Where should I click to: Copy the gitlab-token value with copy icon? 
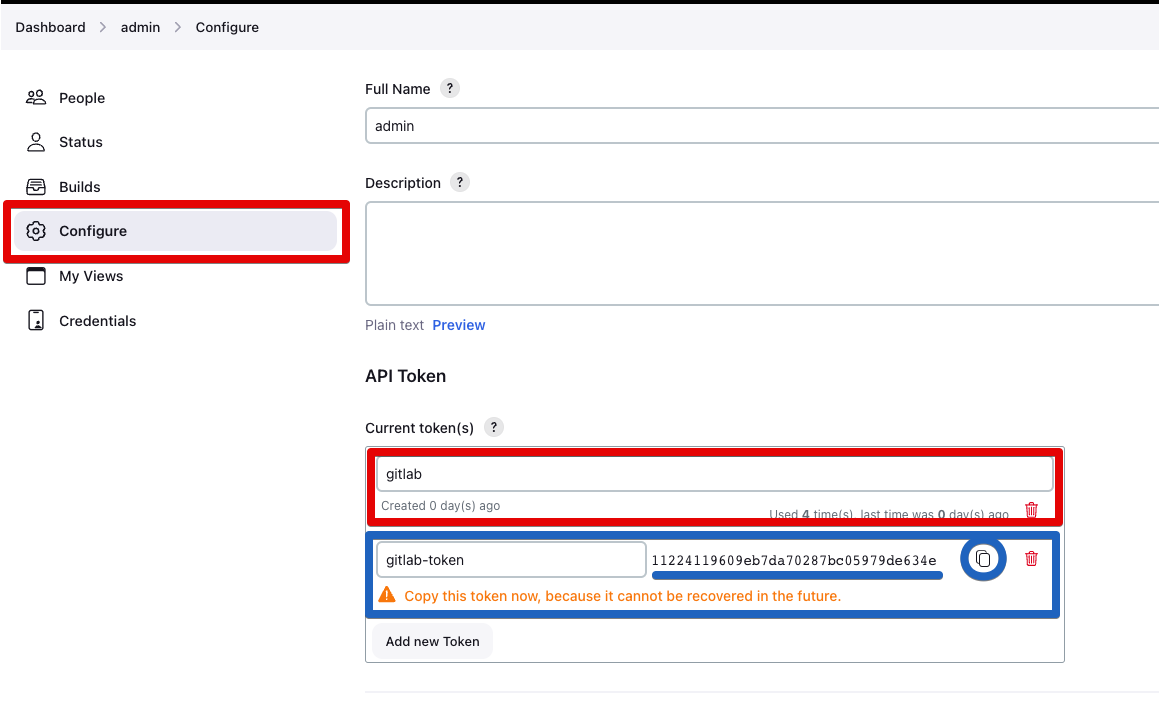pyautogui.click(x=983, y=559)
